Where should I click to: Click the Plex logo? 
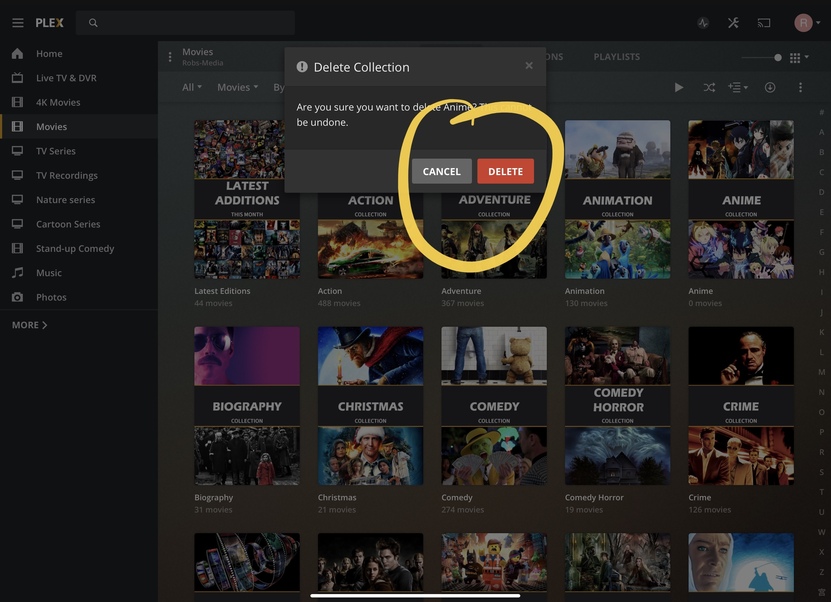(49, 23)
